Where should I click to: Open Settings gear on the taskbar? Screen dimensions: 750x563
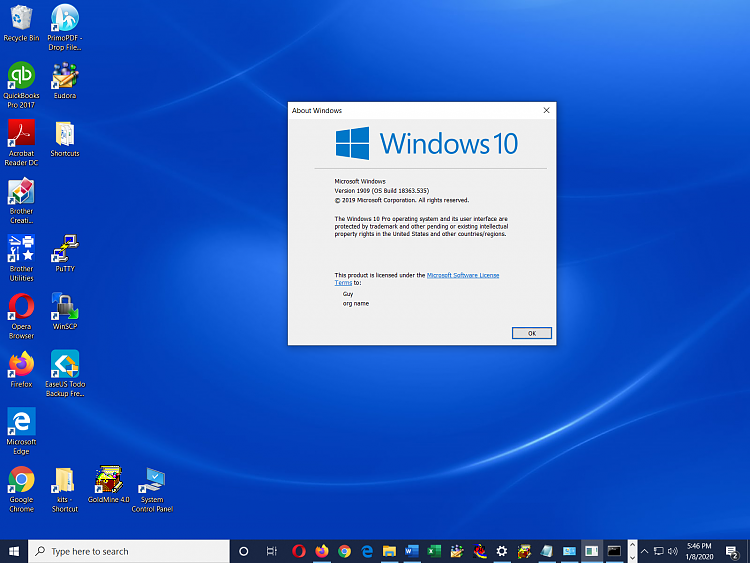click(x=501, y=552)
